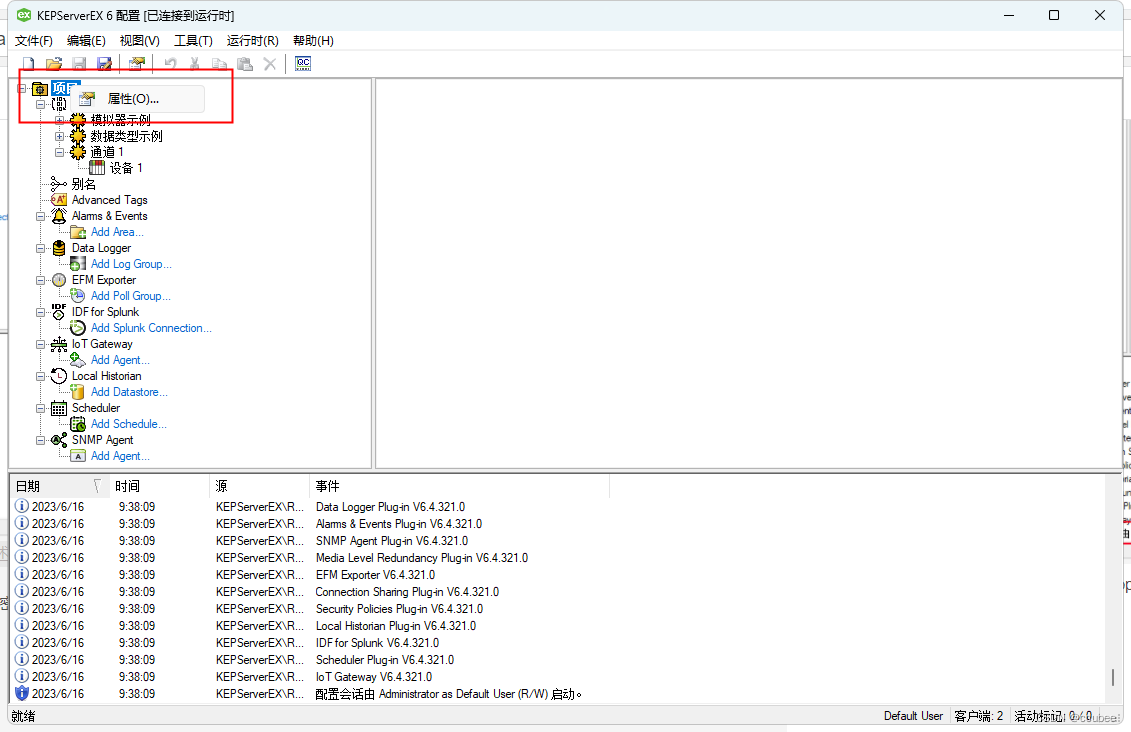1131x732 pixels.
Task: Click the gear icon beside 数据类型示例
Action: [x=78, y=136]
